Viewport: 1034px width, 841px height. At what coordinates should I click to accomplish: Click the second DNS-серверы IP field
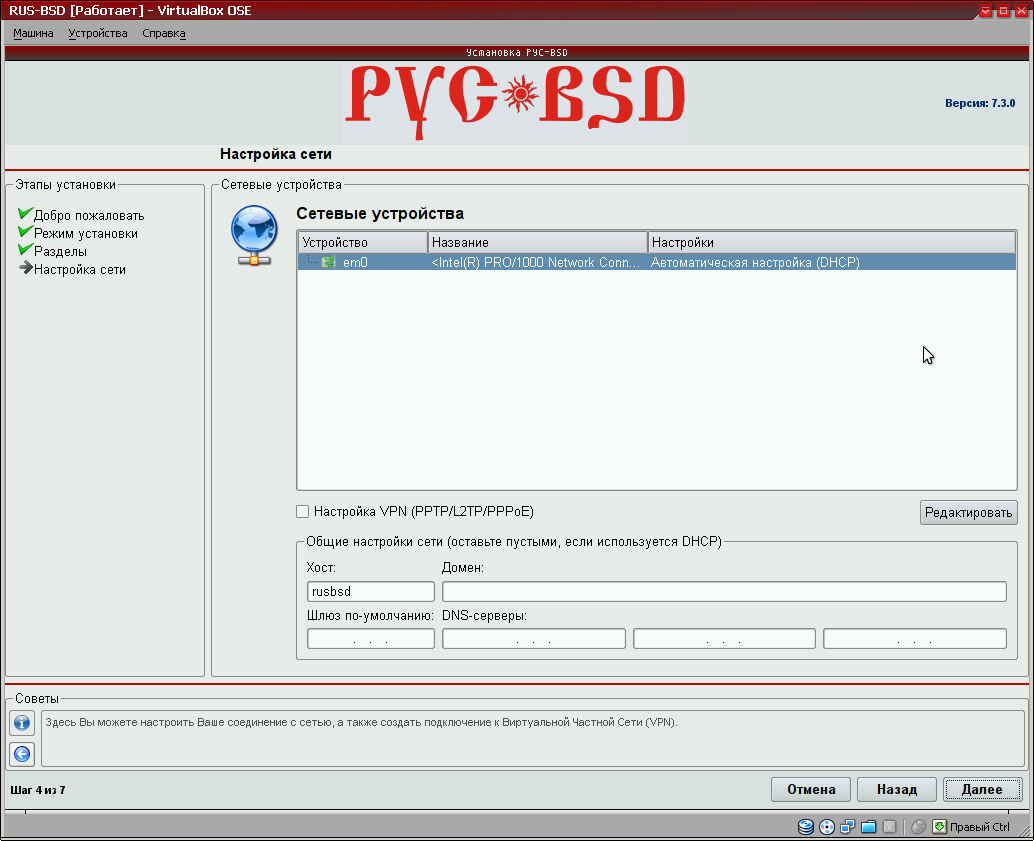pos(724,639)
